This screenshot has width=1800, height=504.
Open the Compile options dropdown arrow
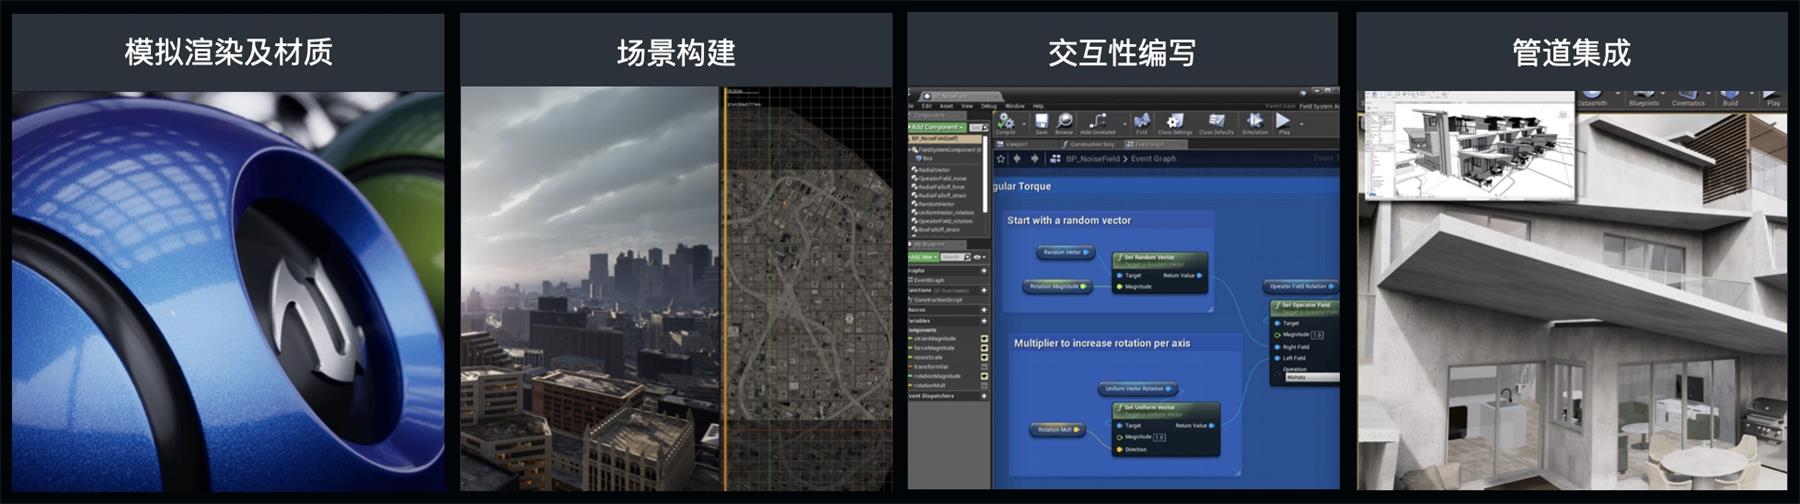click(1024, 123)
